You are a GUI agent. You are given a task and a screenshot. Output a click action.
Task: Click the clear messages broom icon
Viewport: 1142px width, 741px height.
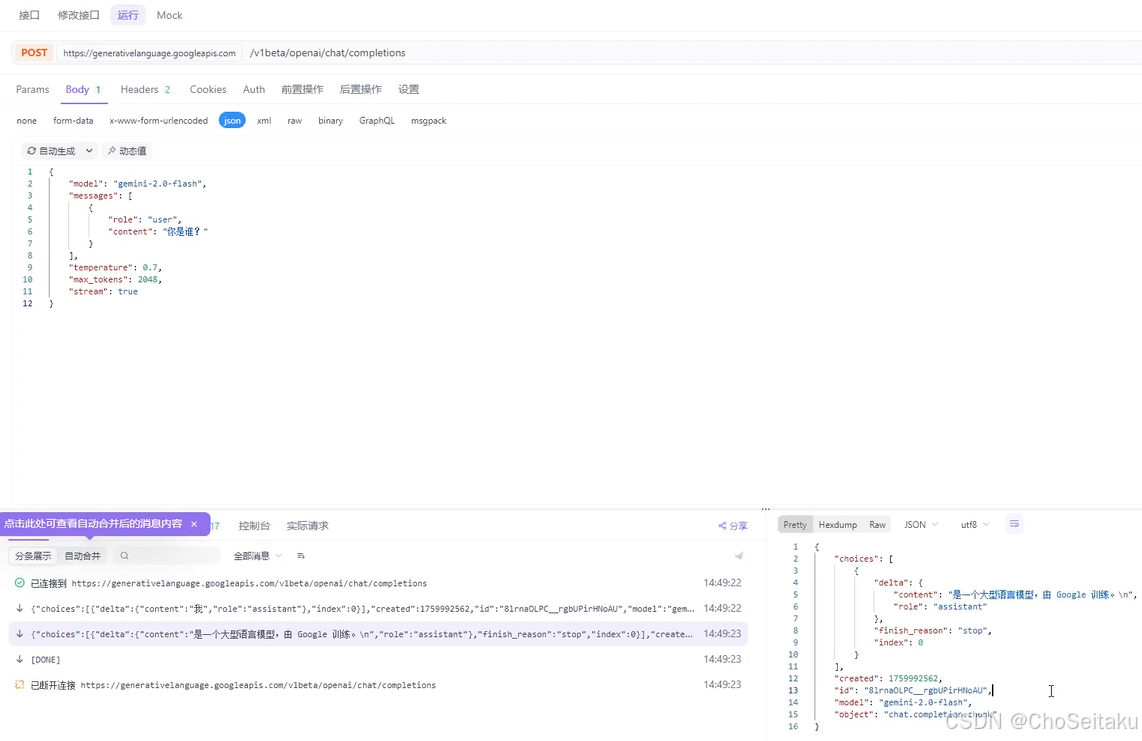tap(739, 556)
